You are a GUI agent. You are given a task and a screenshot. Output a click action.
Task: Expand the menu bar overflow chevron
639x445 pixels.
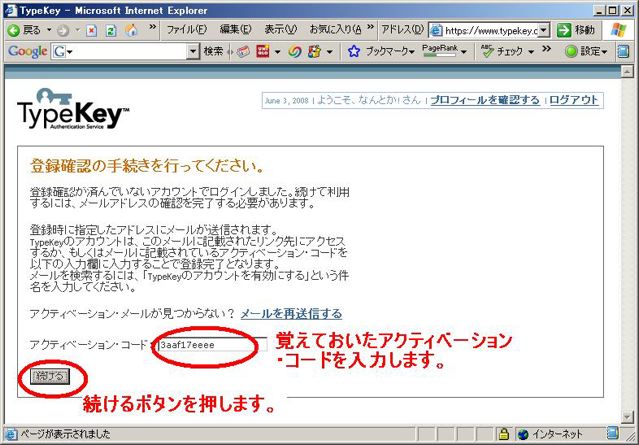[370, 27]
